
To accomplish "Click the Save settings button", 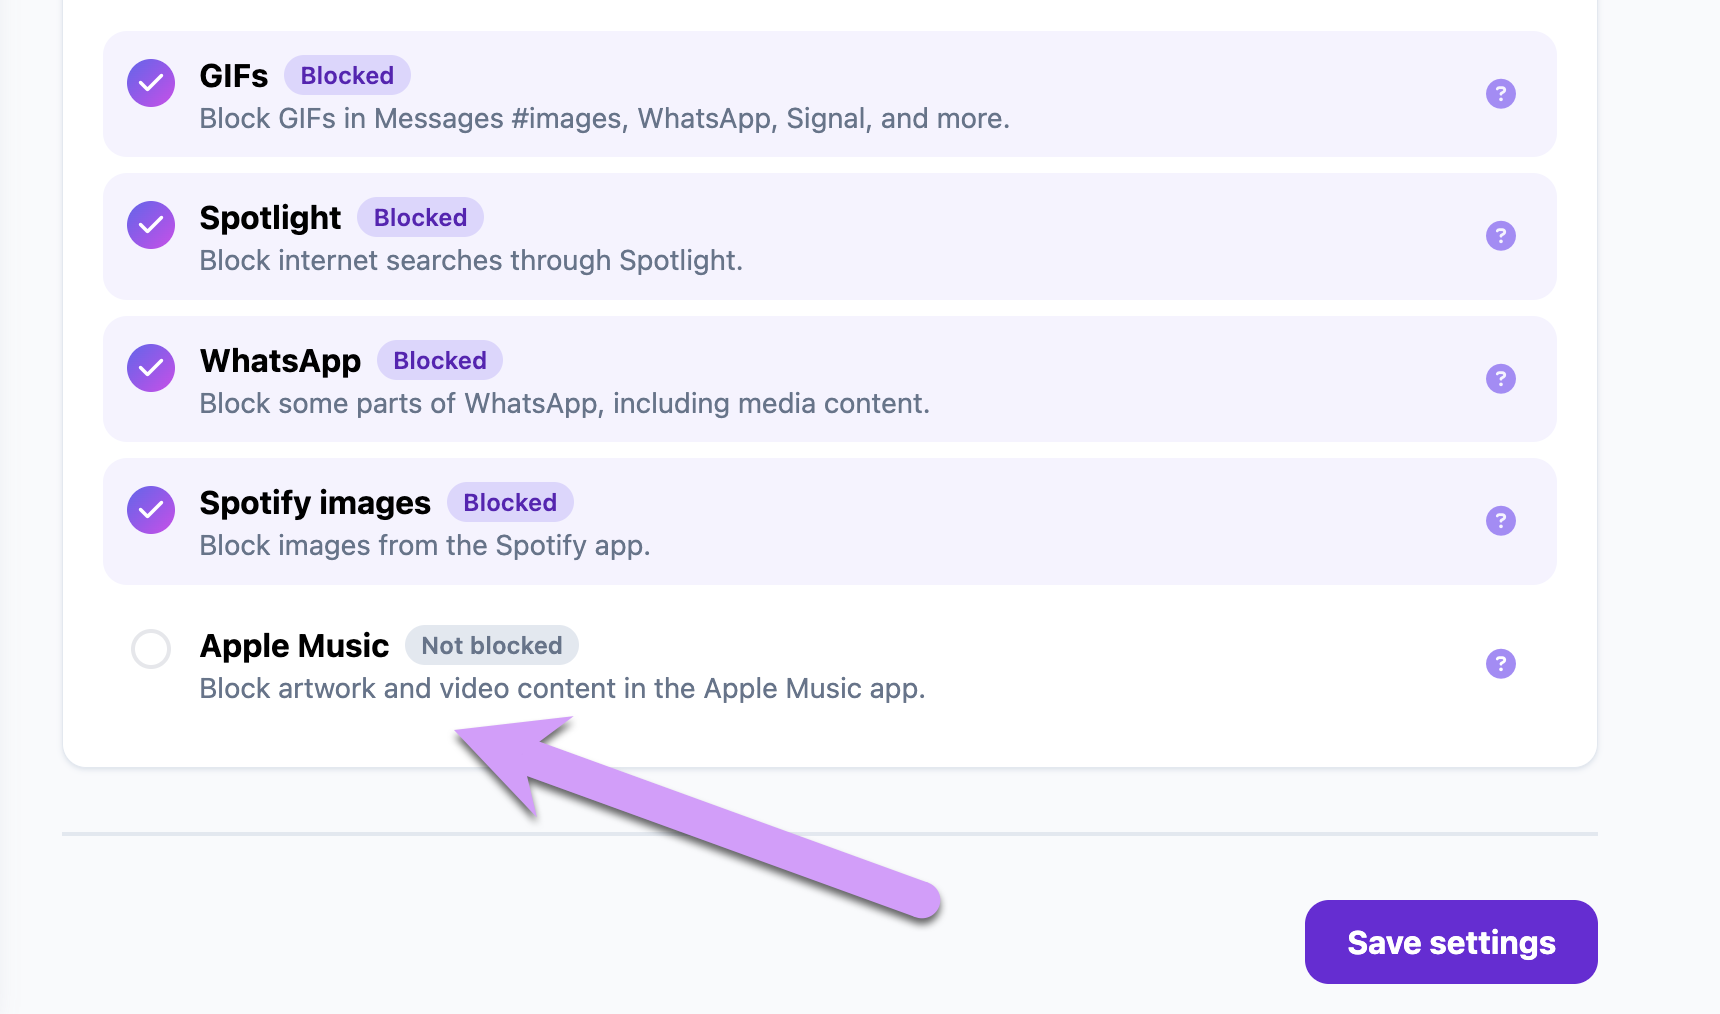I will pos(1450,942).
